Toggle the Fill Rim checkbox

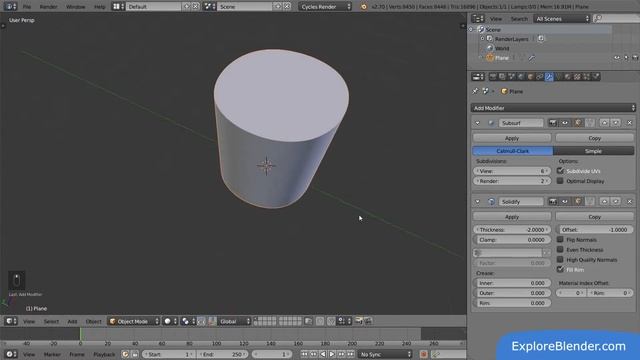click(x=560, y=269)
